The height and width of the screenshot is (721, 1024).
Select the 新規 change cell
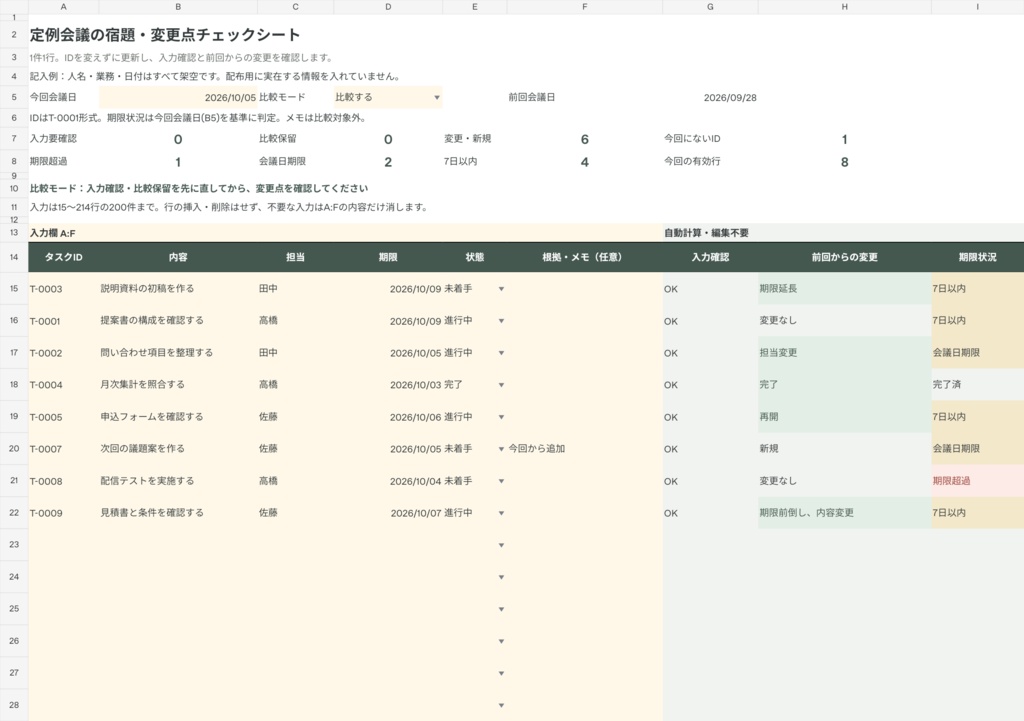click(x=844, y=449)
